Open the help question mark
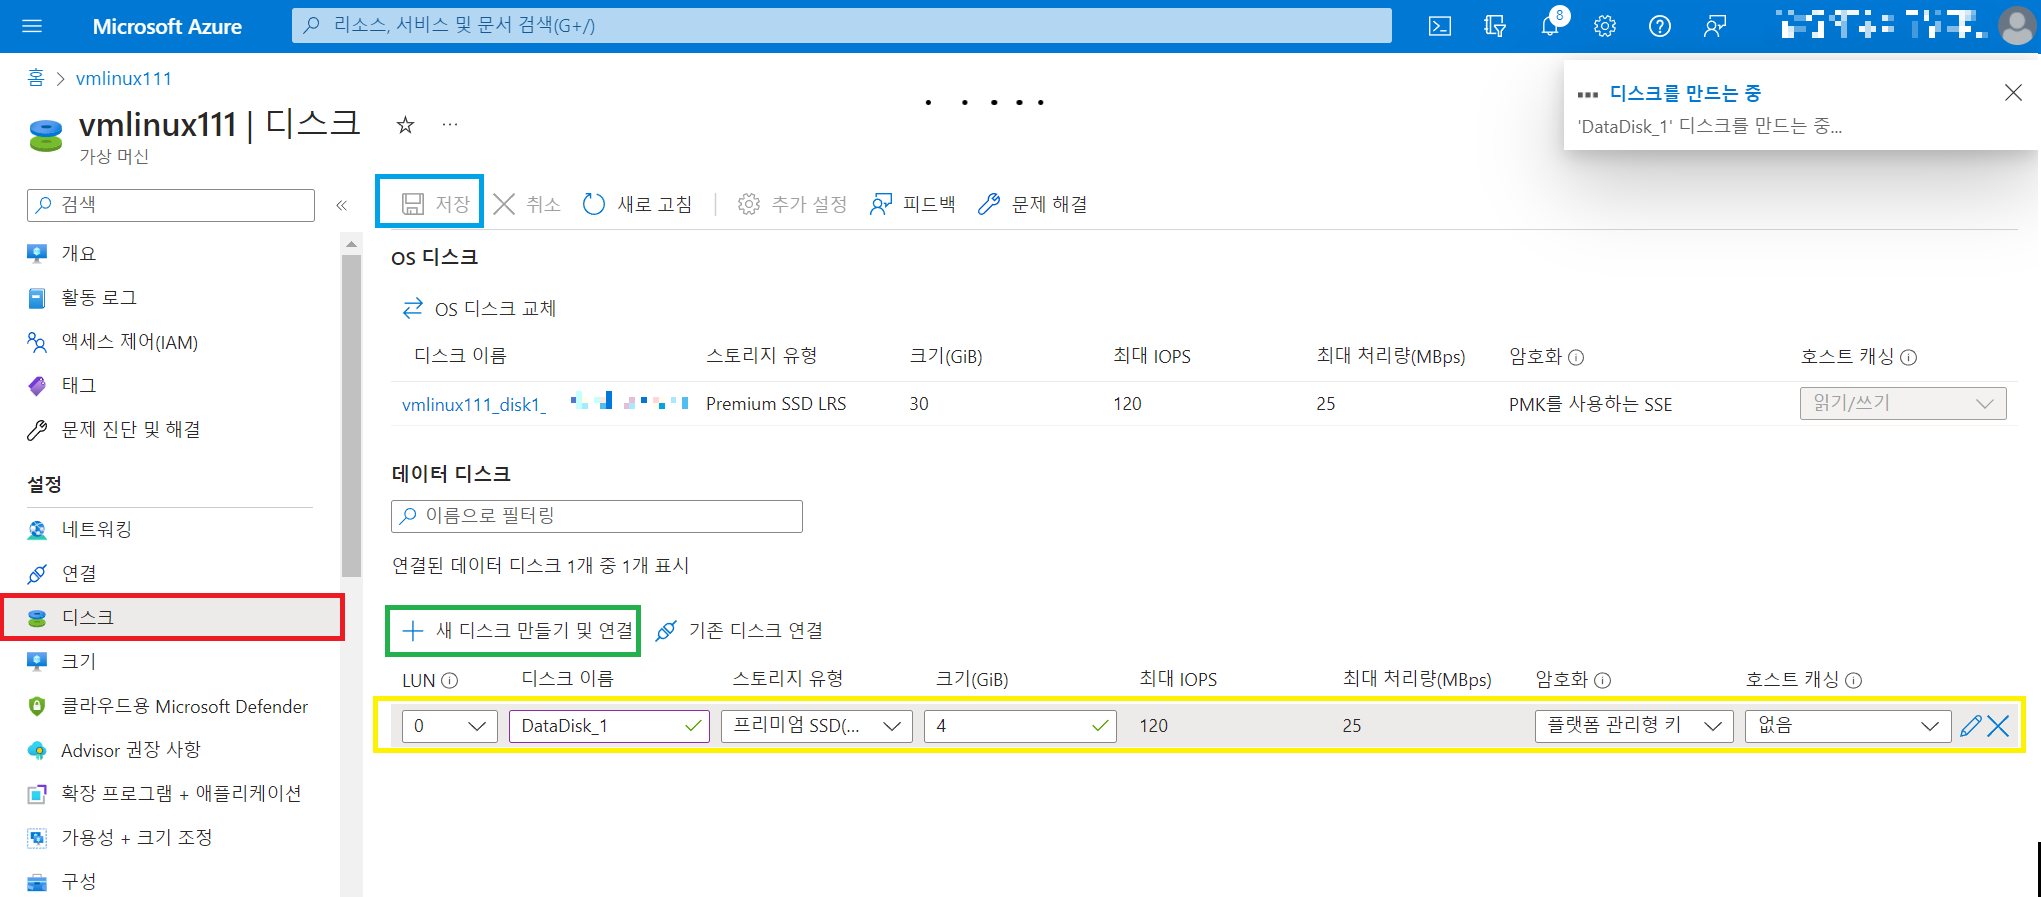Image resolution: width=2041 pixels, height=897 pixels. coord(1660,26)
